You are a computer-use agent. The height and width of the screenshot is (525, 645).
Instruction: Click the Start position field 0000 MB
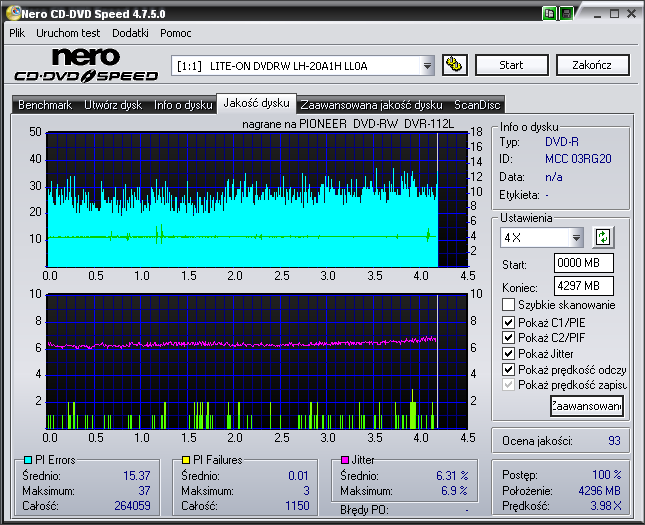pyautogui.click(x=584, y=263)
